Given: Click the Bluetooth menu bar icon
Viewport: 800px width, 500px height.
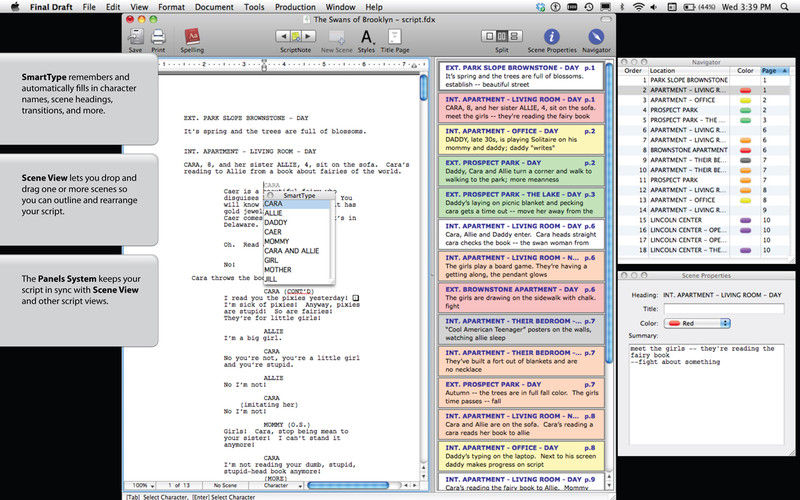Looking at the screenshot, I should 622,7.
